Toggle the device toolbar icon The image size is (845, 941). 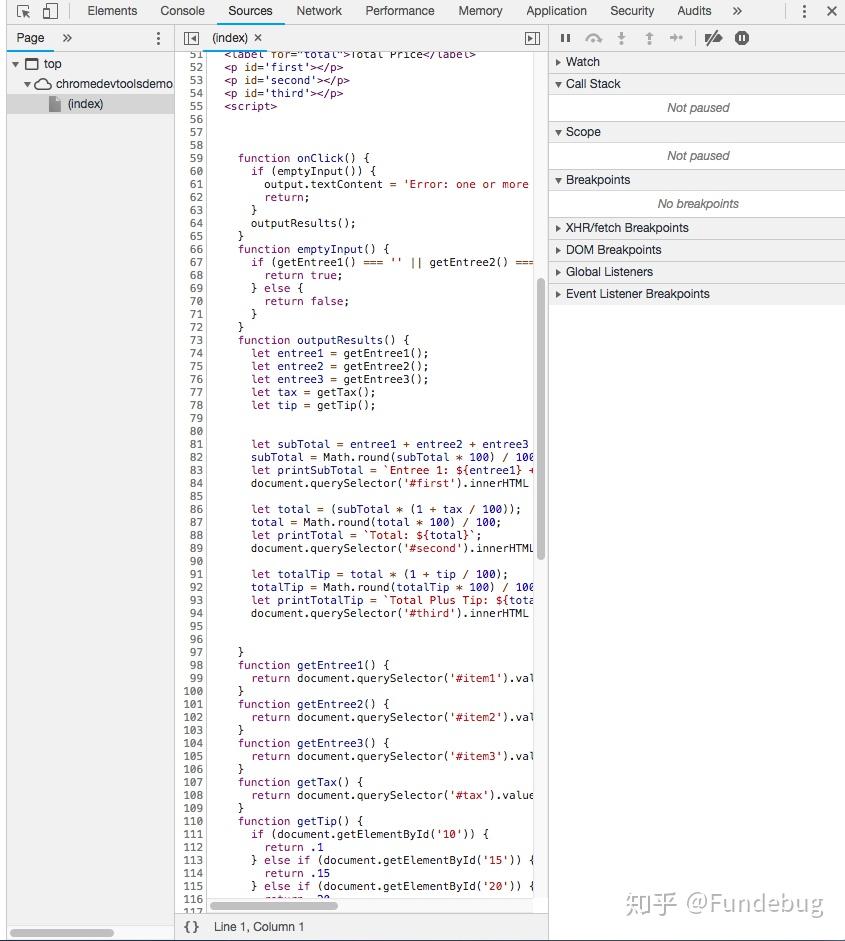pyautogui.click(x=50, y=11)
